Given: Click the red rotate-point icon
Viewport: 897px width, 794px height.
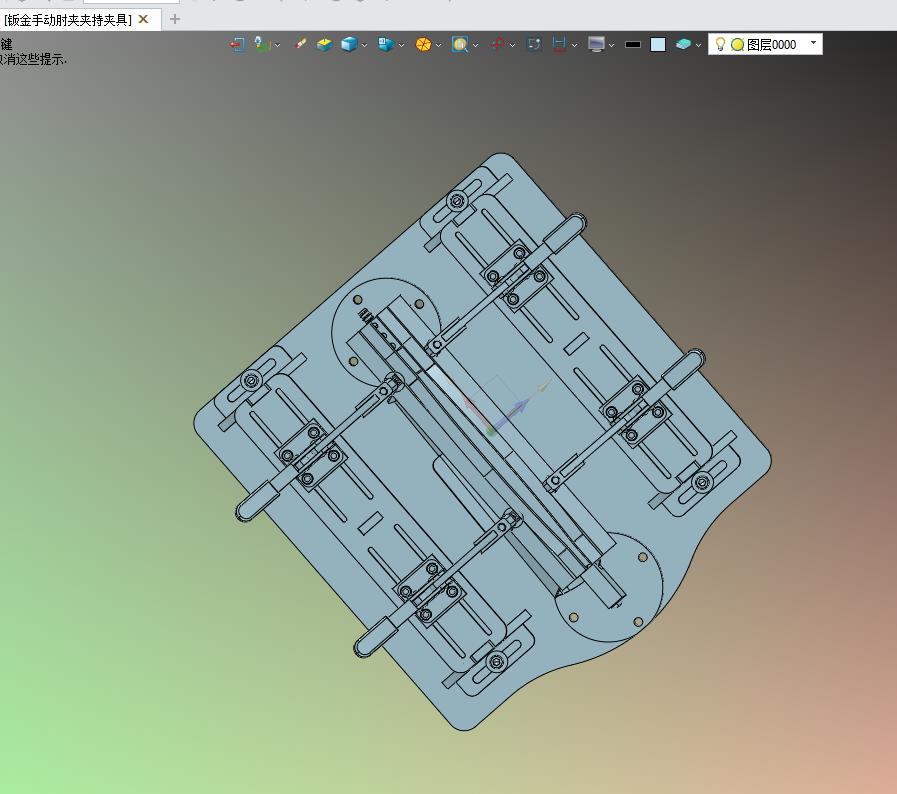Looking at the screenshot, I should pyautogui.click(x=498, y=44).
